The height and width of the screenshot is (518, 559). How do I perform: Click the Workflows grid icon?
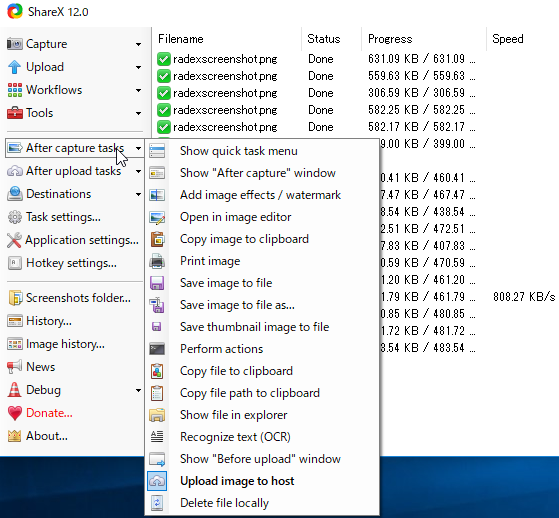tap(14, 90)
